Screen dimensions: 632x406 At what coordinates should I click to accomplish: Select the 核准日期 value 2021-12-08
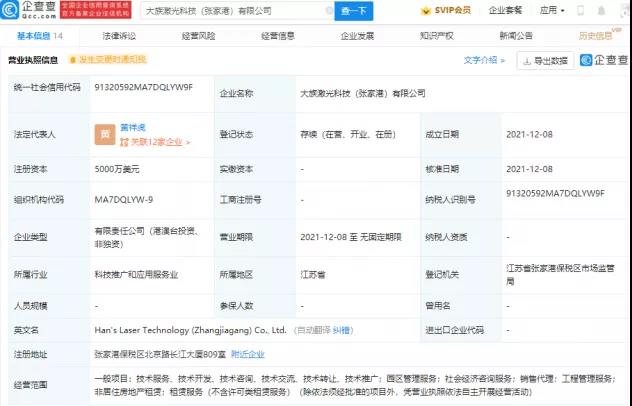pos(529,169)
